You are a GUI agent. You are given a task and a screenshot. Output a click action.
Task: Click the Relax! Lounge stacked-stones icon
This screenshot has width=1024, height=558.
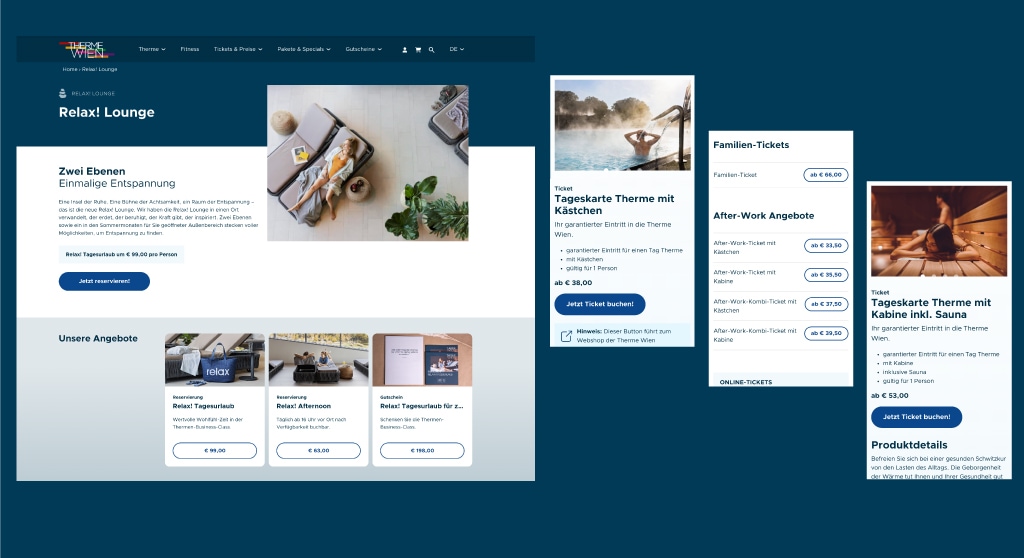tap(63, 93)
